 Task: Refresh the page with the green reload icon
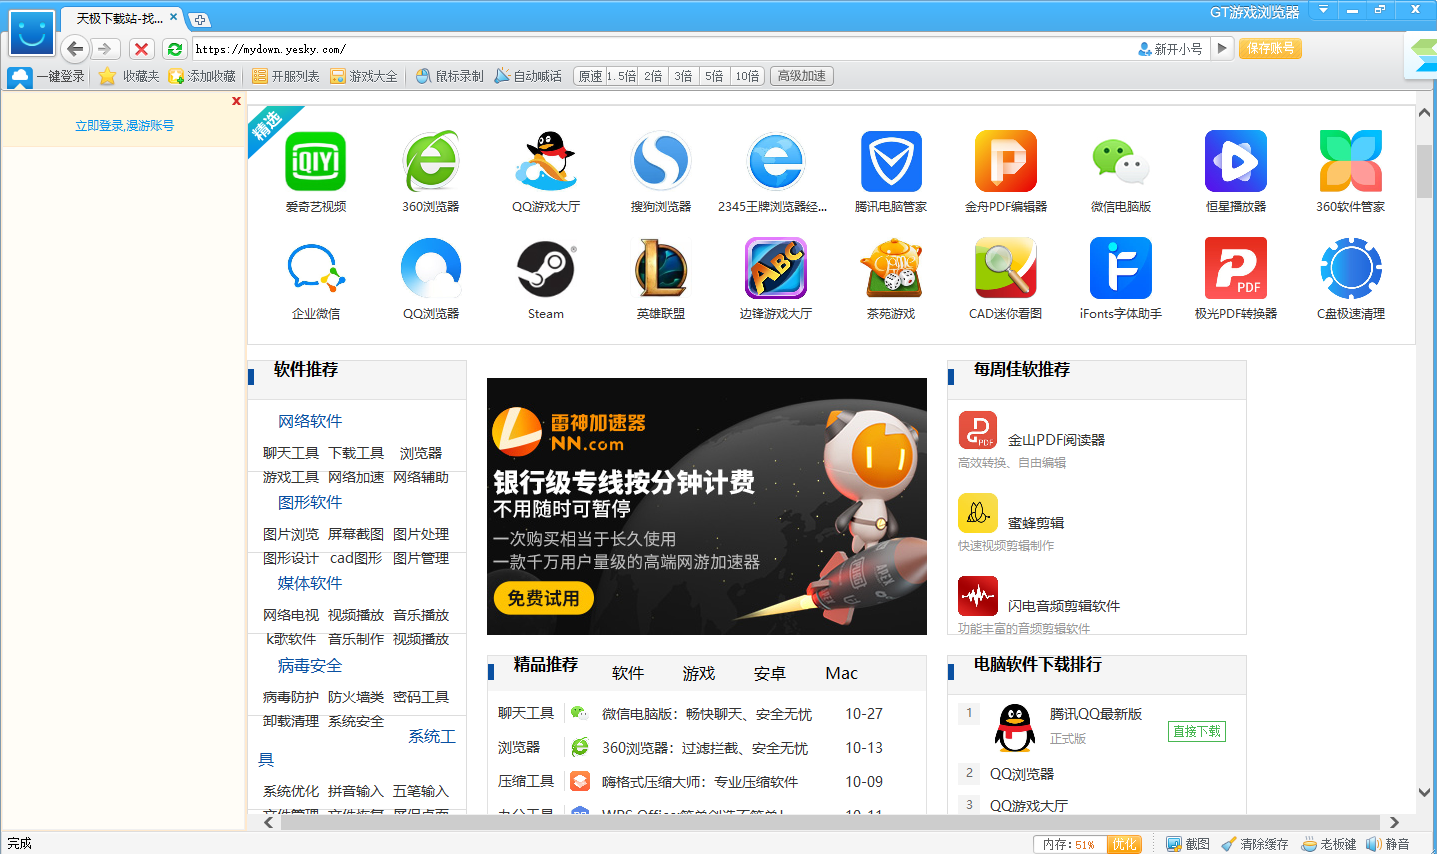[x=174, y=49]
